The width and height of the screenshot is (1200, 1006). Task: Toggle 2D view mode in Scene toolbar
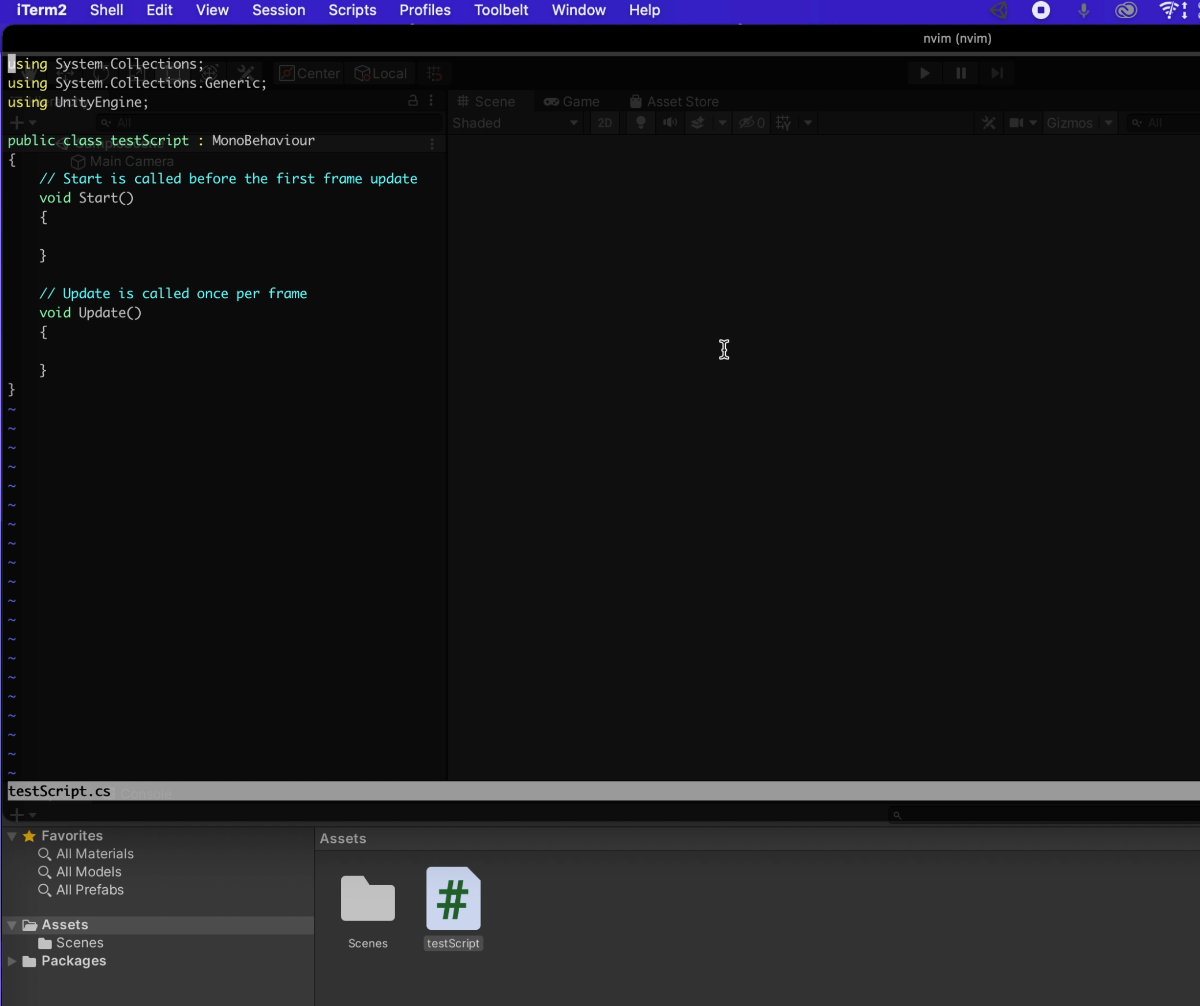(605, 123)
